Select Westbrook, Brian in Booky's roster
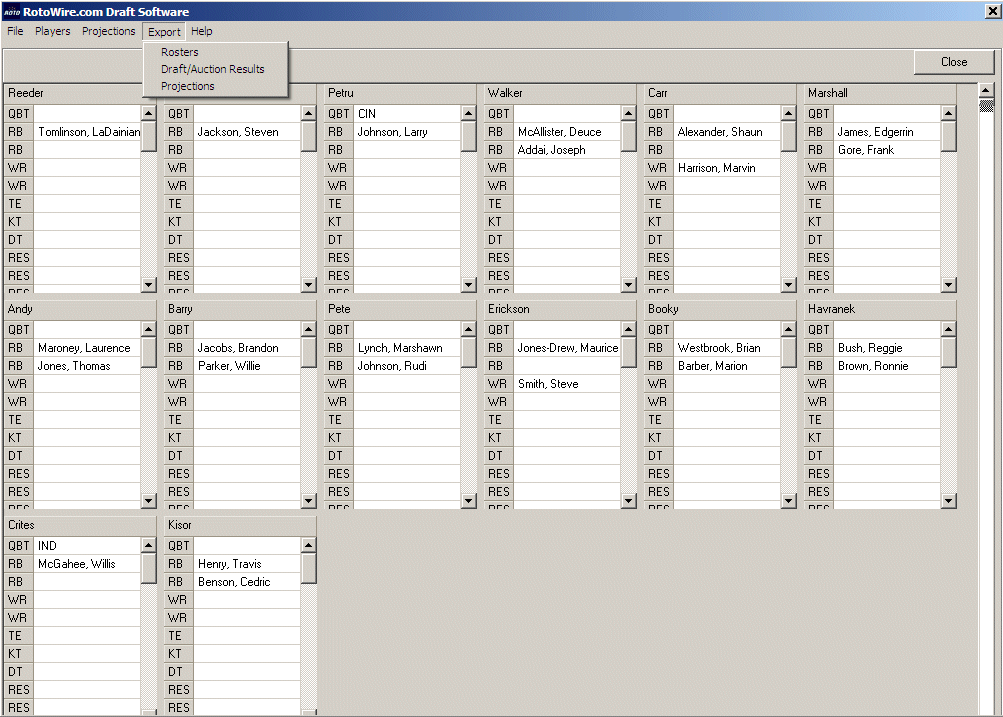This screenshot has width=1003, height=717. click(x=727, y=348)
